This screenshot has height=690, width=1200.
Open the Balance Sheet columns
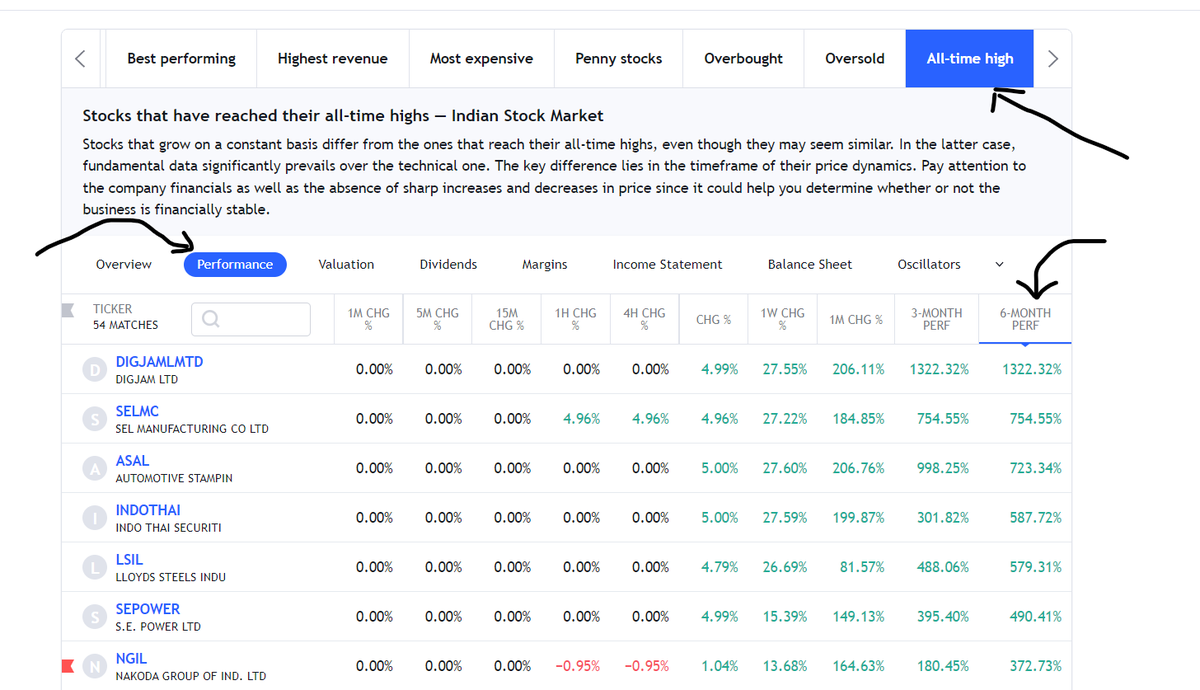pyautogui.click(x=810, y=264)
